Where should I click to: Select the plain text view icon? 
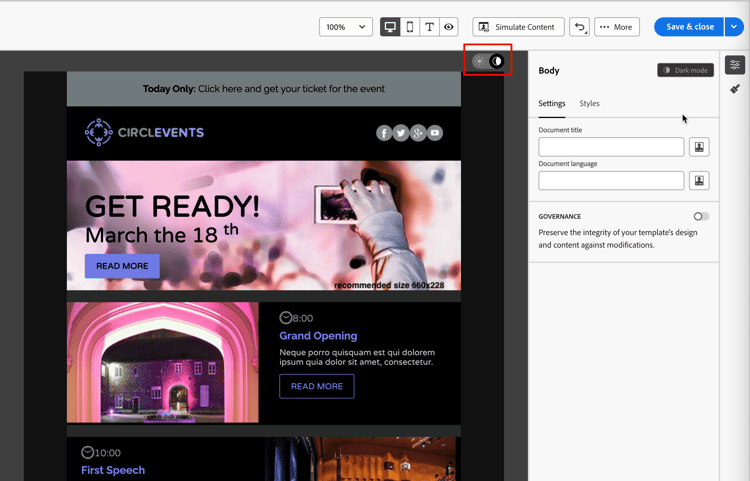click(430, 27)
